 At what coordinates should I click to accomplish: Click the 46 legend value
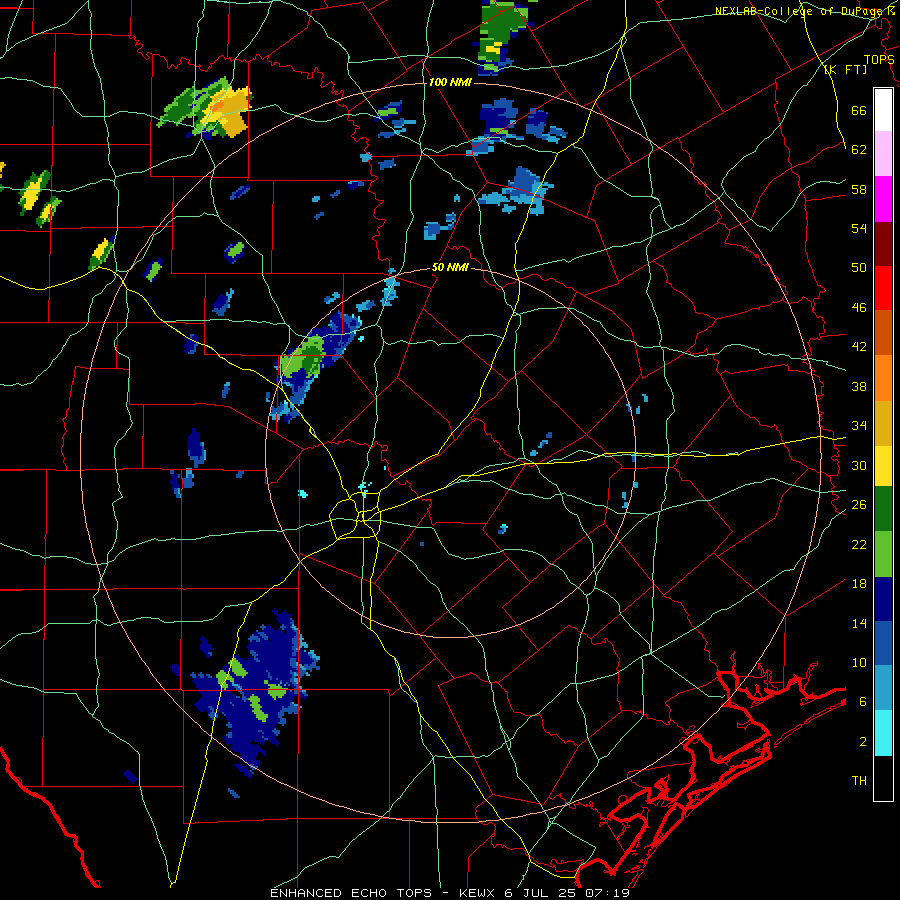[x=859, y=307]
